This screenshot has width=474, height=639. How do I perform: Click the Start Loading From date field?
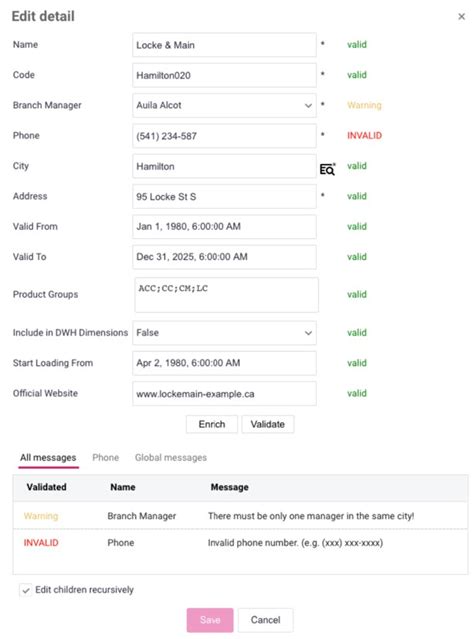tap(224, 363)
